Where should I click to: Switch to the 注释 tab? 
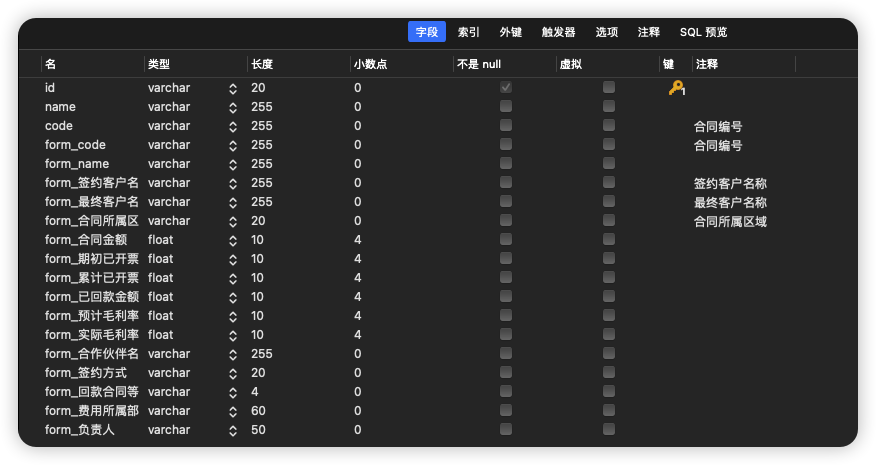649,32
